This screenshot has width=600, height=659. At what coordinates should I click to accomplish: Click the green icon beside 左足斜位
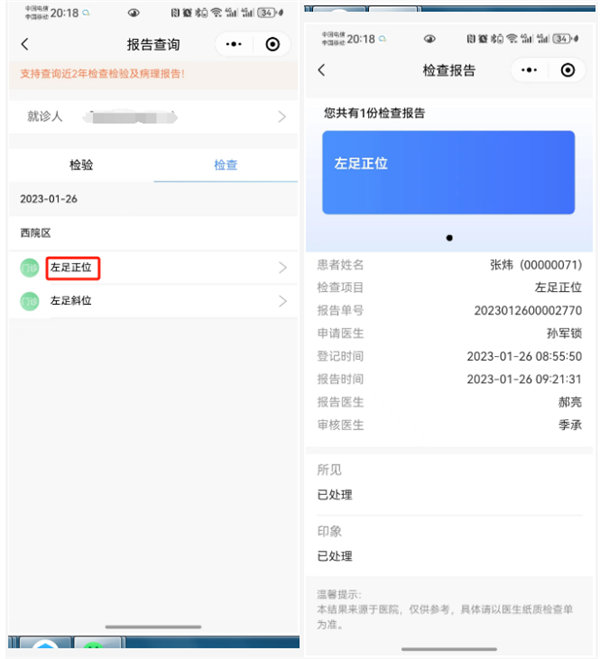[30, 301]
